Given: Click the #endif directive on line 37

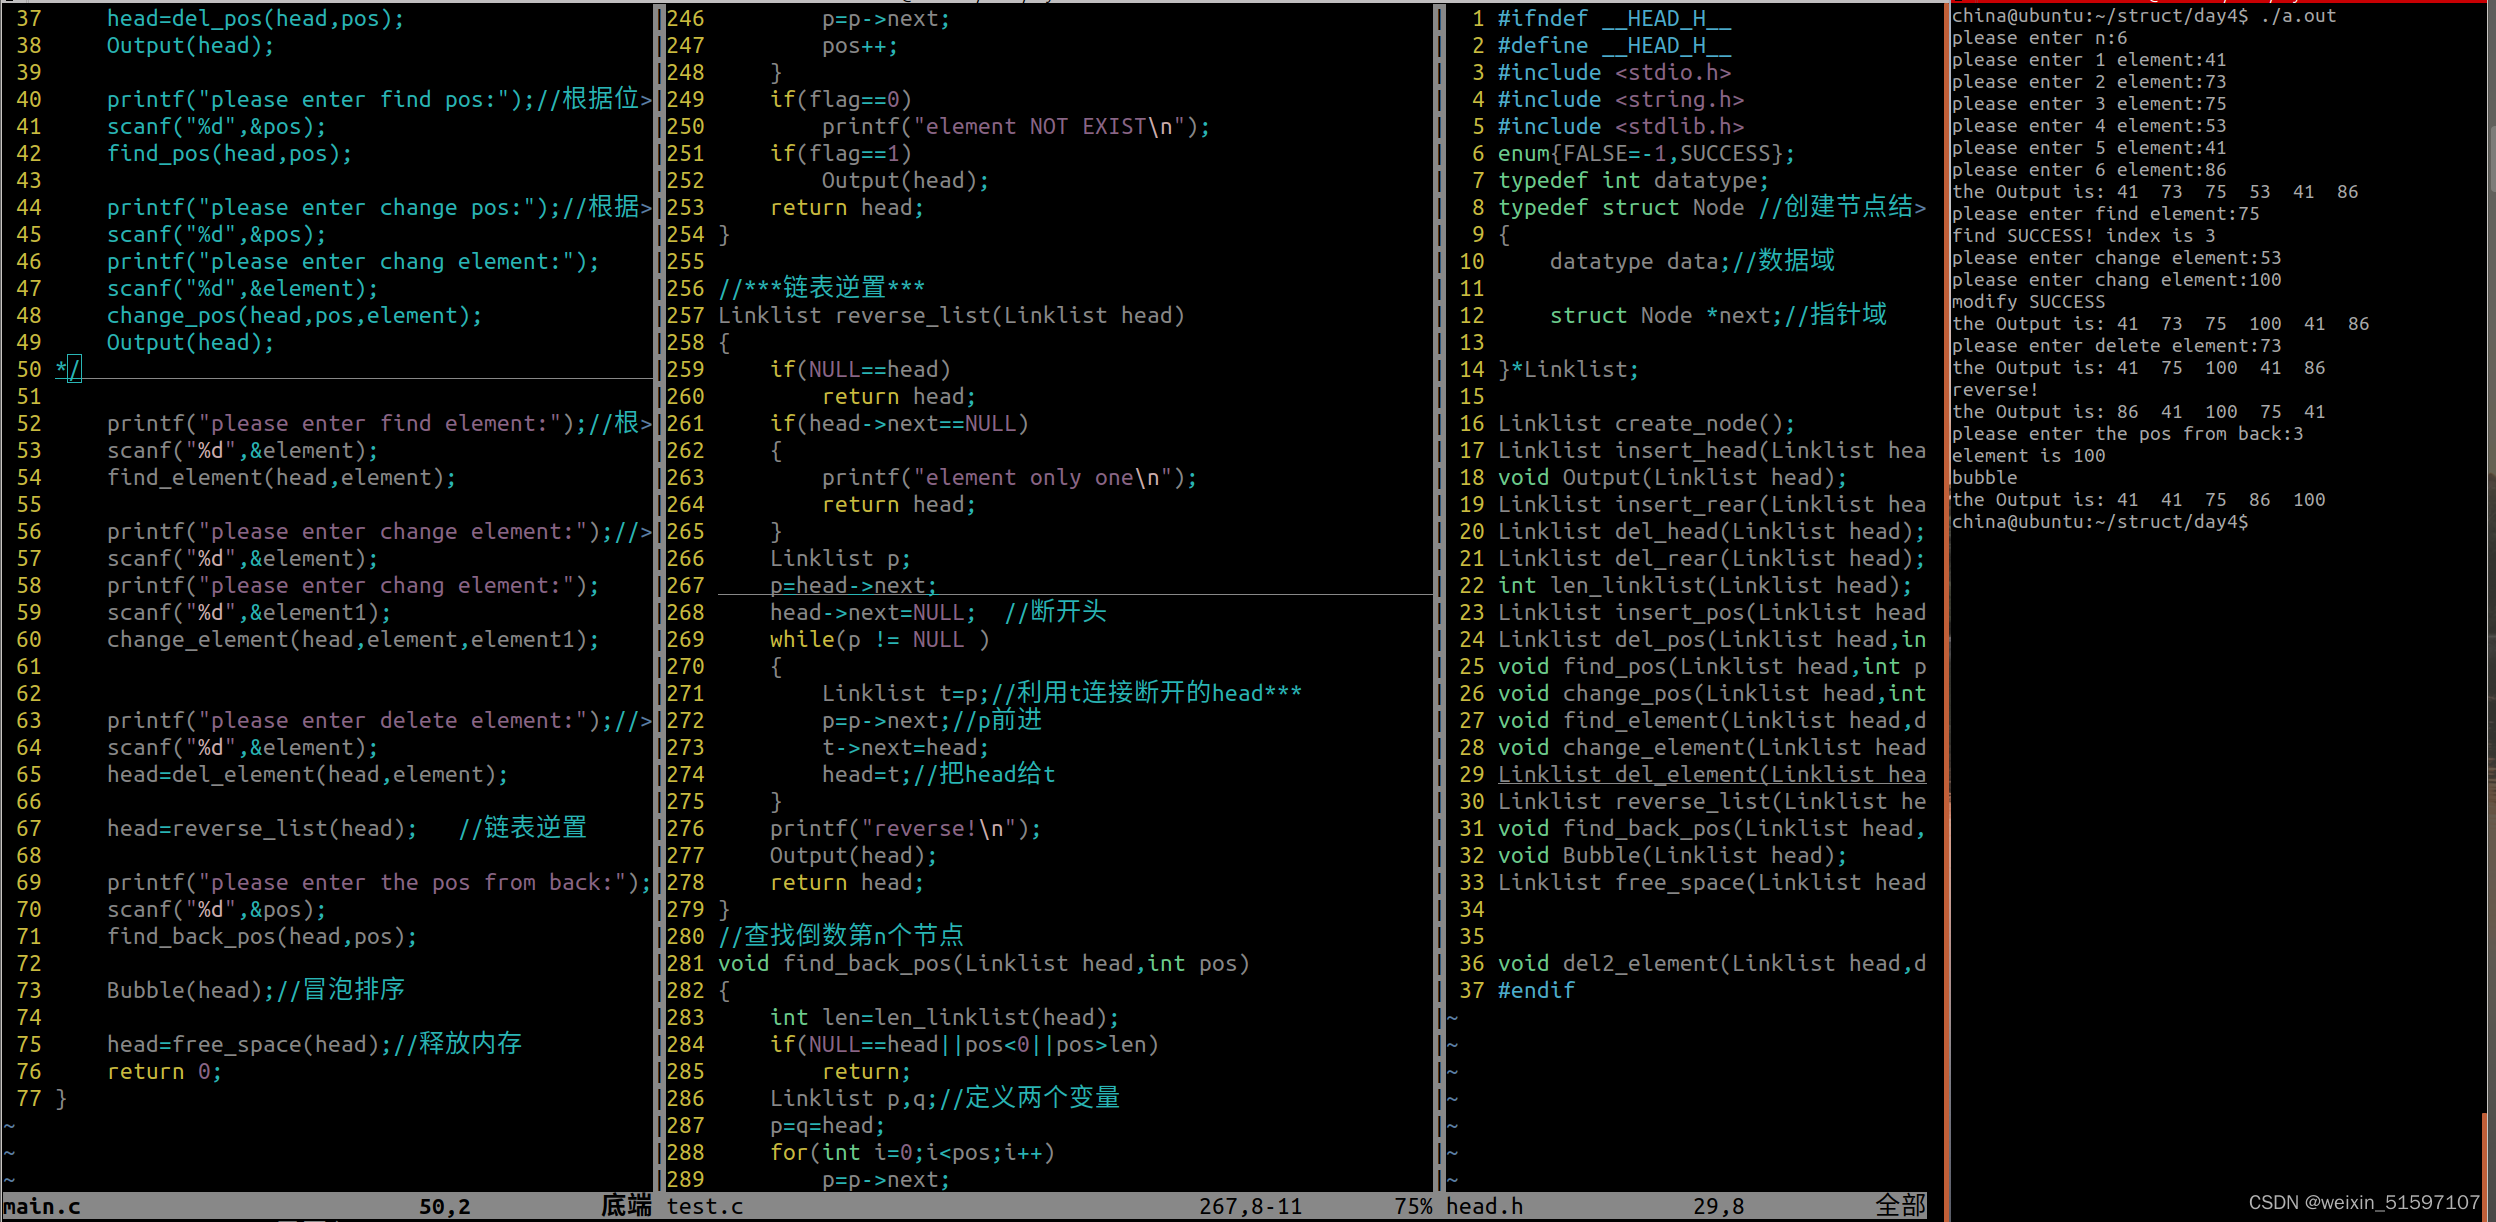Looking at the screenshot, I should click(x=1536, y=990).
